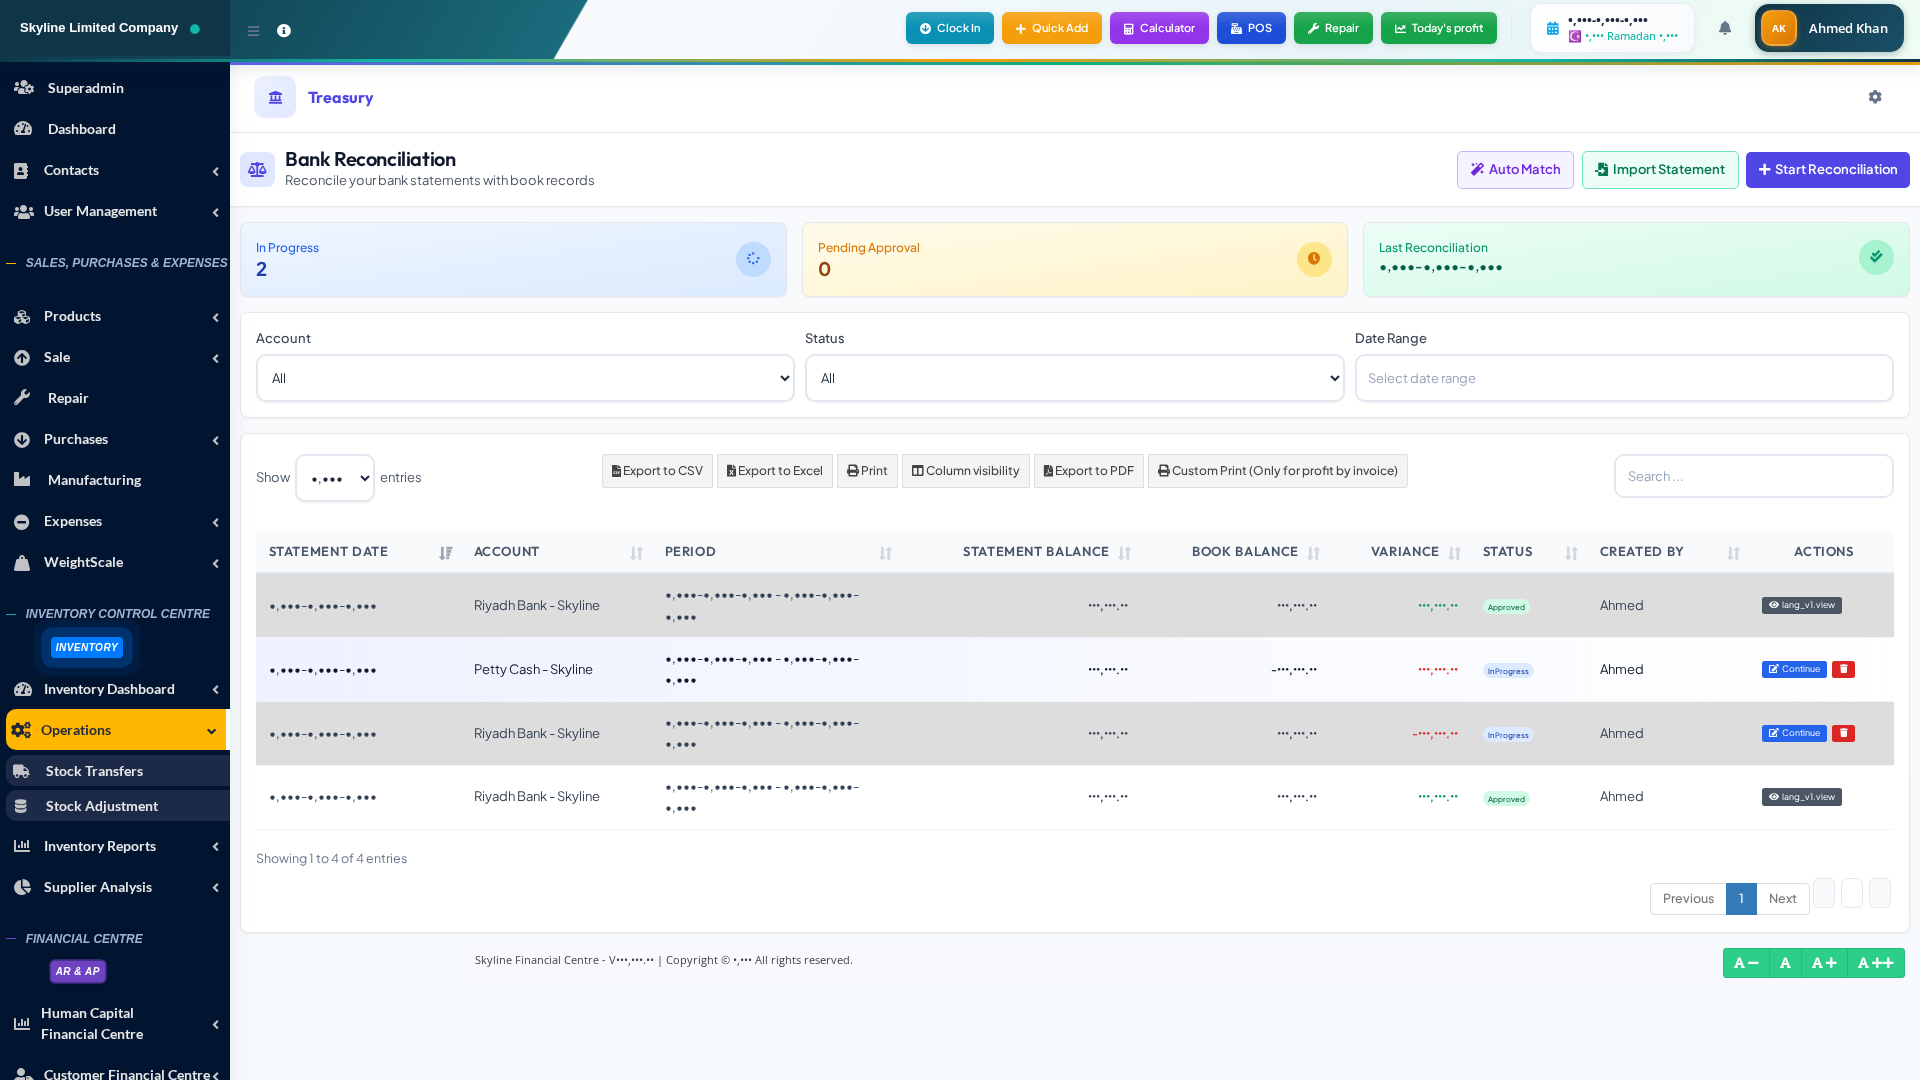This screenshot has width=1920, height=1080.
Task: Delete the Petty Cash reconciliation row
Action: (x=1843, y=669)
